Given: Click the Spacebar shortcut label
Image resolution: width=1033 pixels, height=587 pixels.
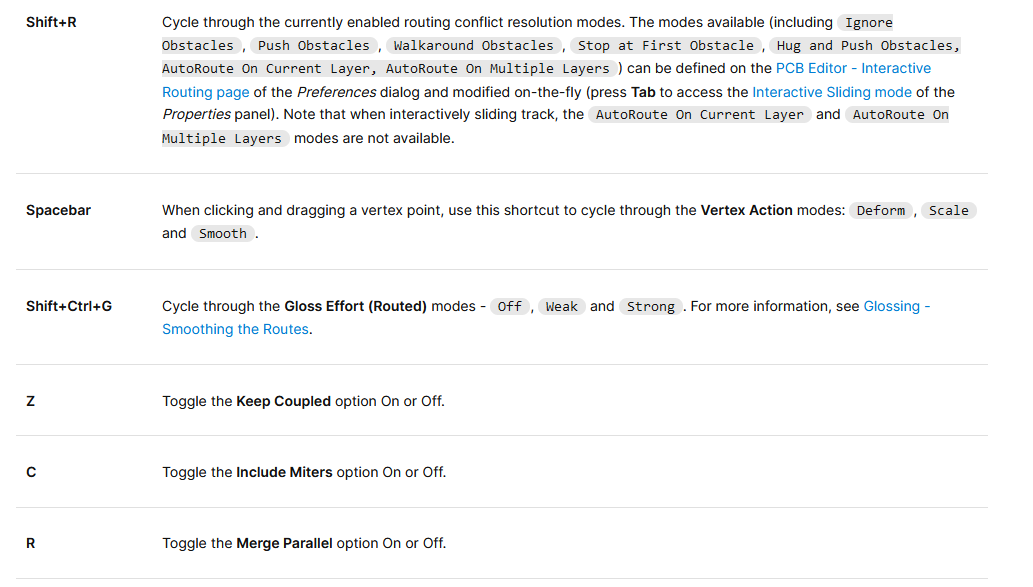Looking at the screenshot, I should click(58, 210).
